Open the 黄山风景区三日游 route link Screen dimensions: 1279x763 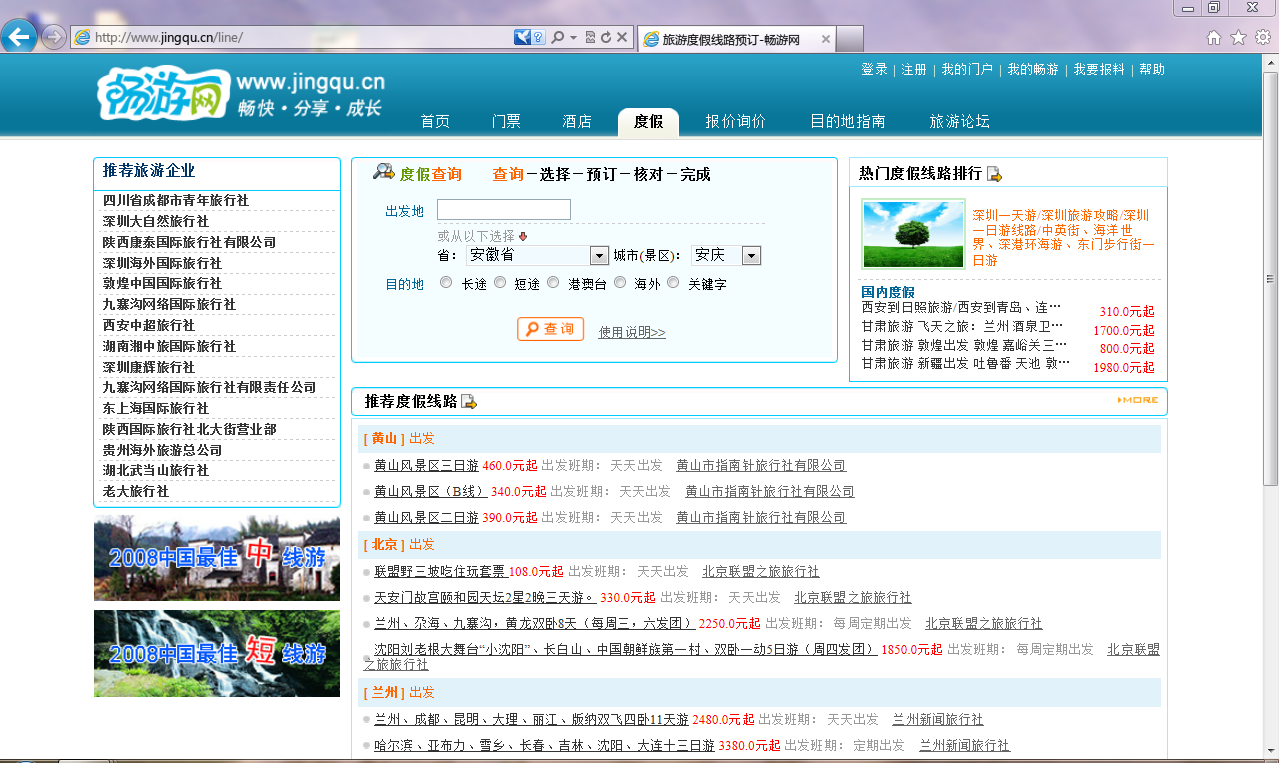pos(426,465)
